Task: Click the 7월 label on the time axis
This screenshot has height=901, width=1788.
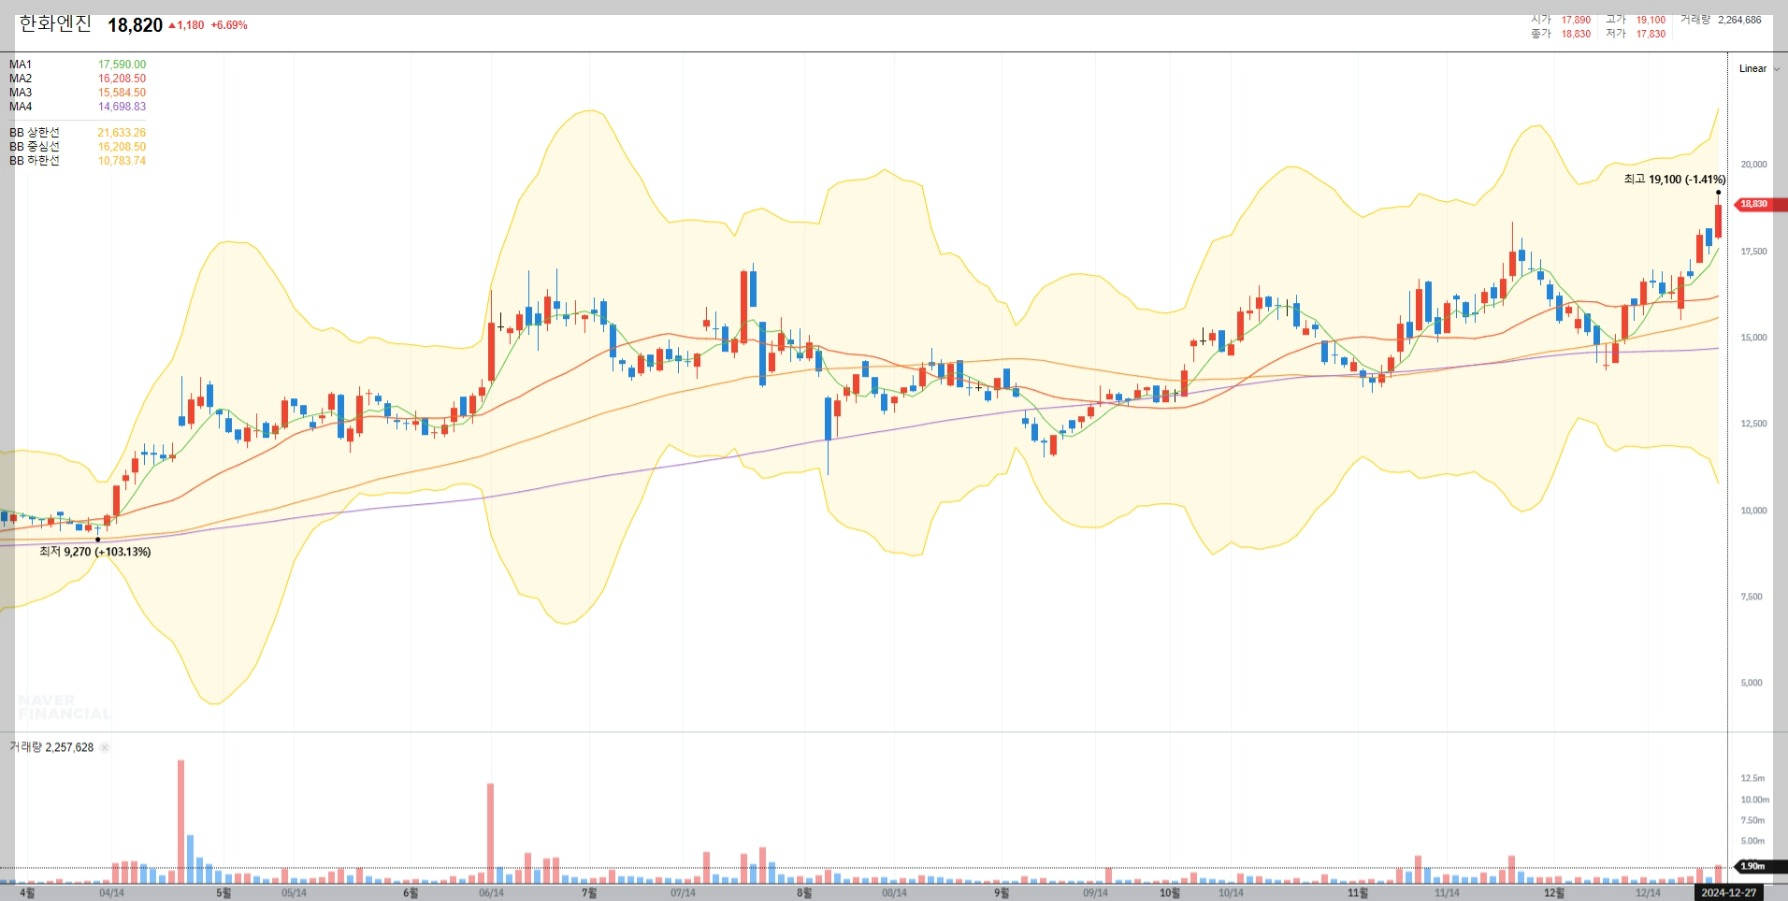Action: pyautogui.click(x=589, y=893)
